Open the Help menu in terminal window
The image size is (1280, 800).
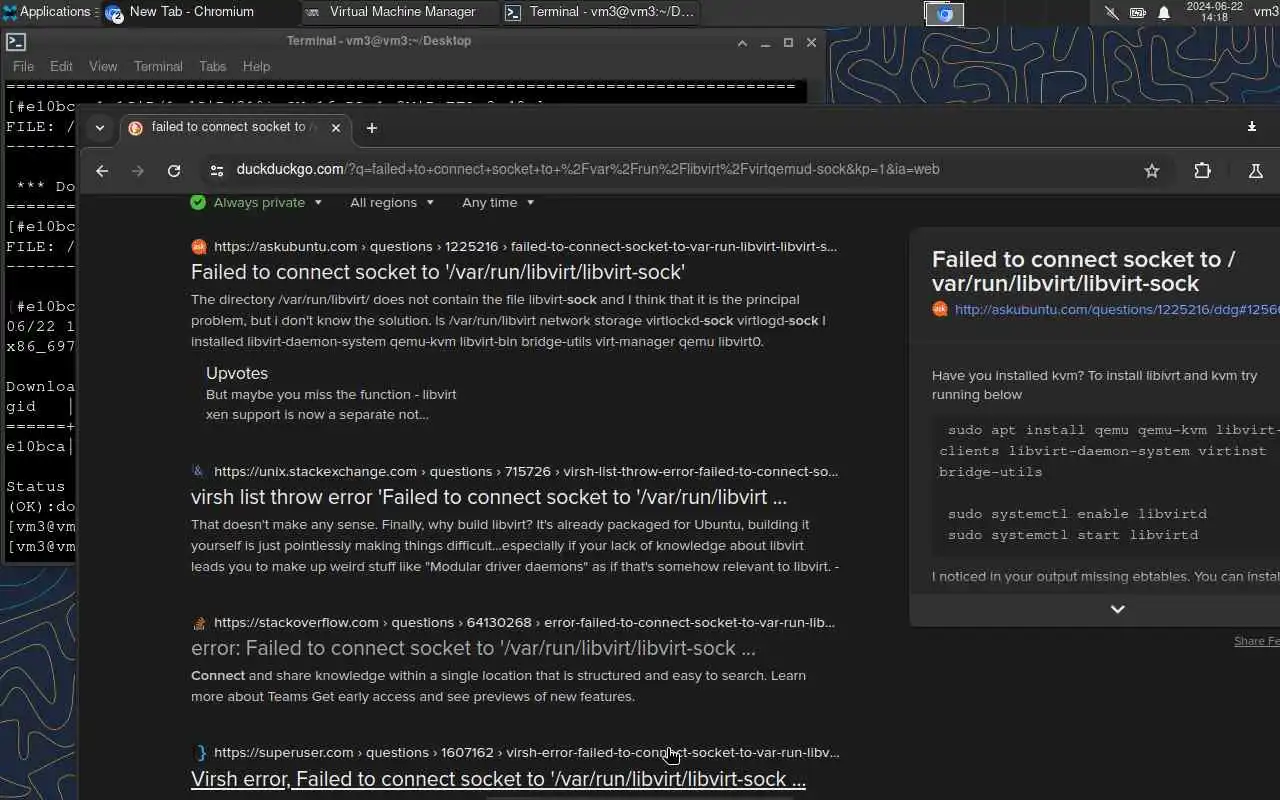click(x=256, y=66)
